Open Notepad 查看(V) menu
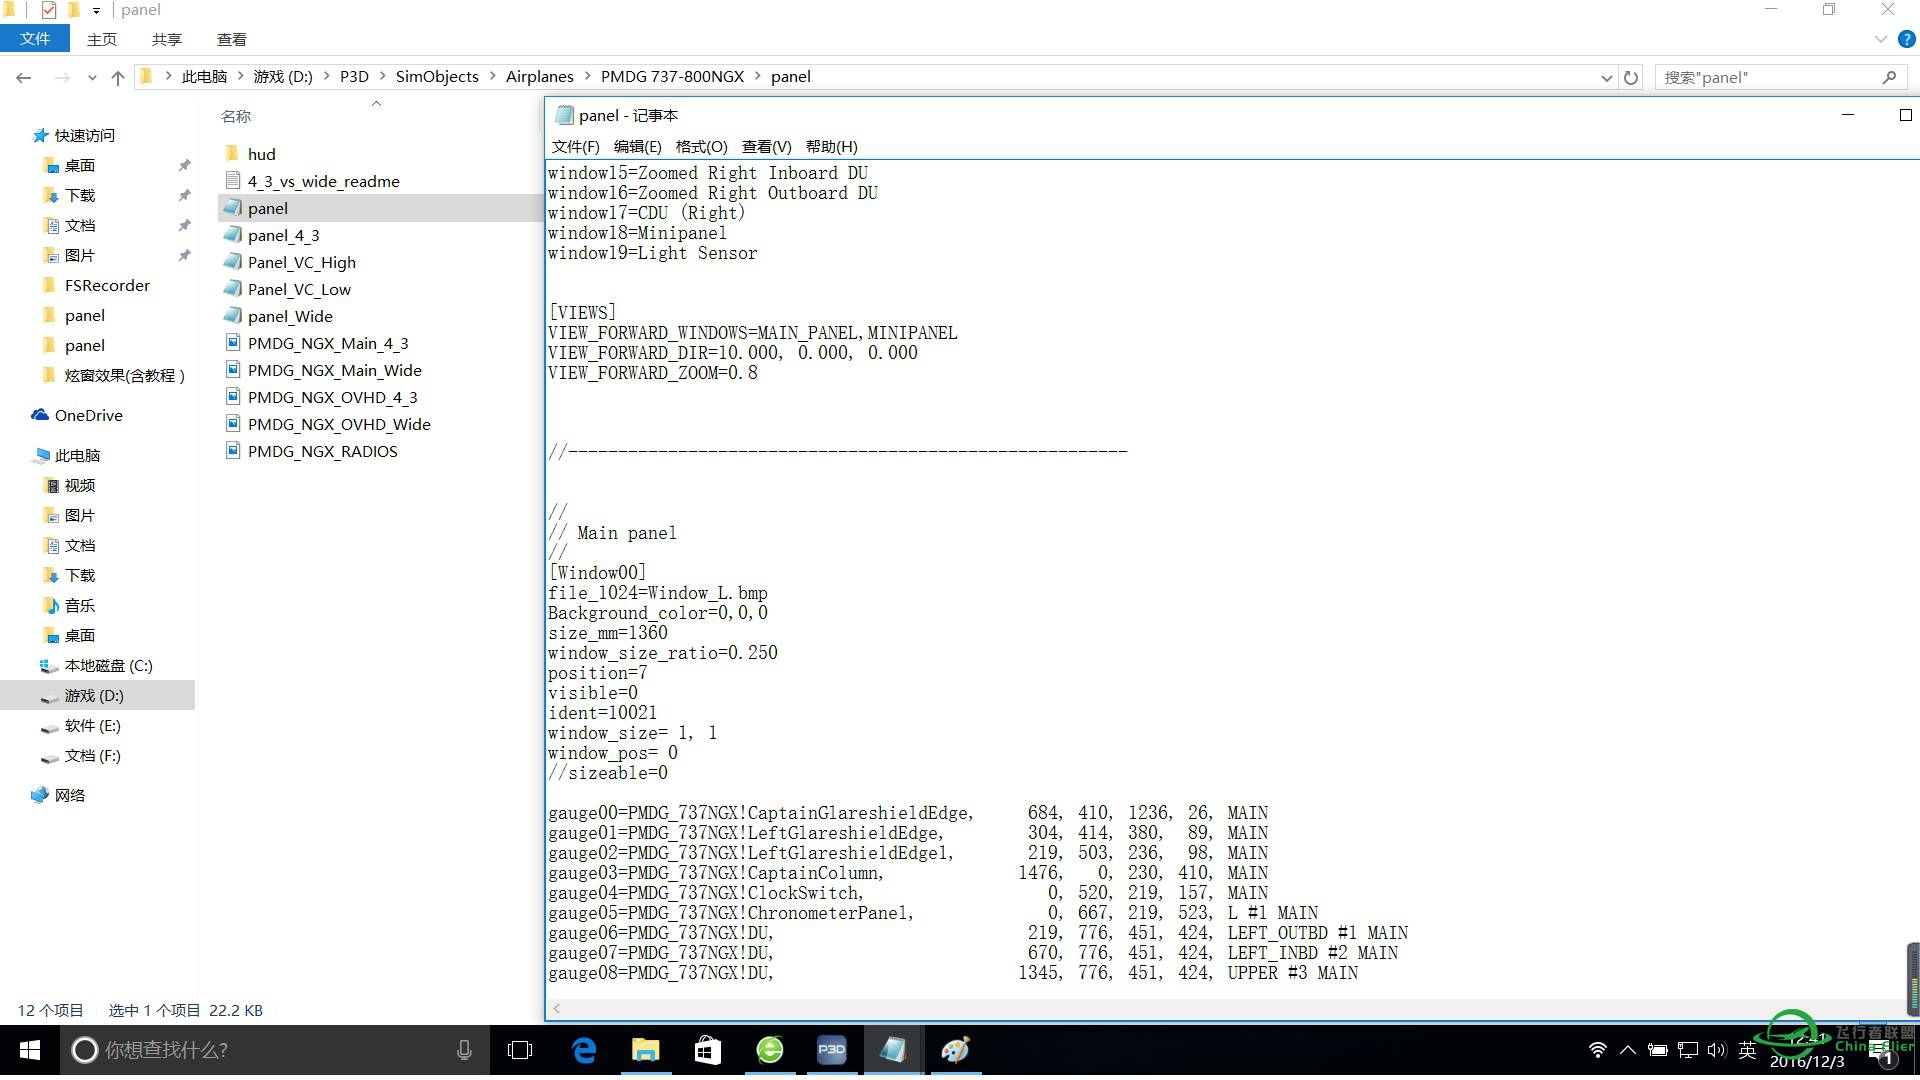1920x1080 pixels. 767,147
